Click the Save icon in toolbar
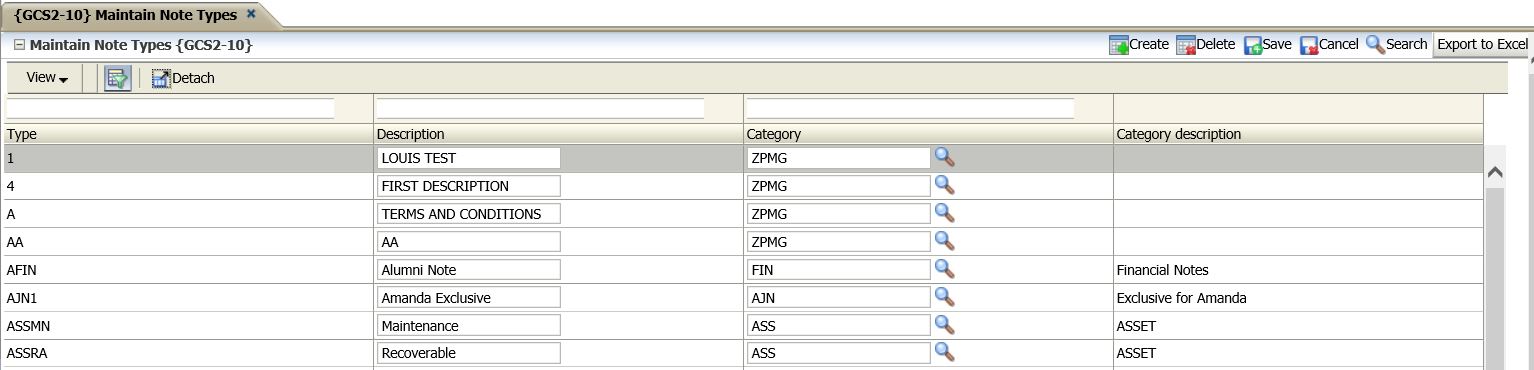The height and width of the screenshot is (370, 1534). [1253, 45]
